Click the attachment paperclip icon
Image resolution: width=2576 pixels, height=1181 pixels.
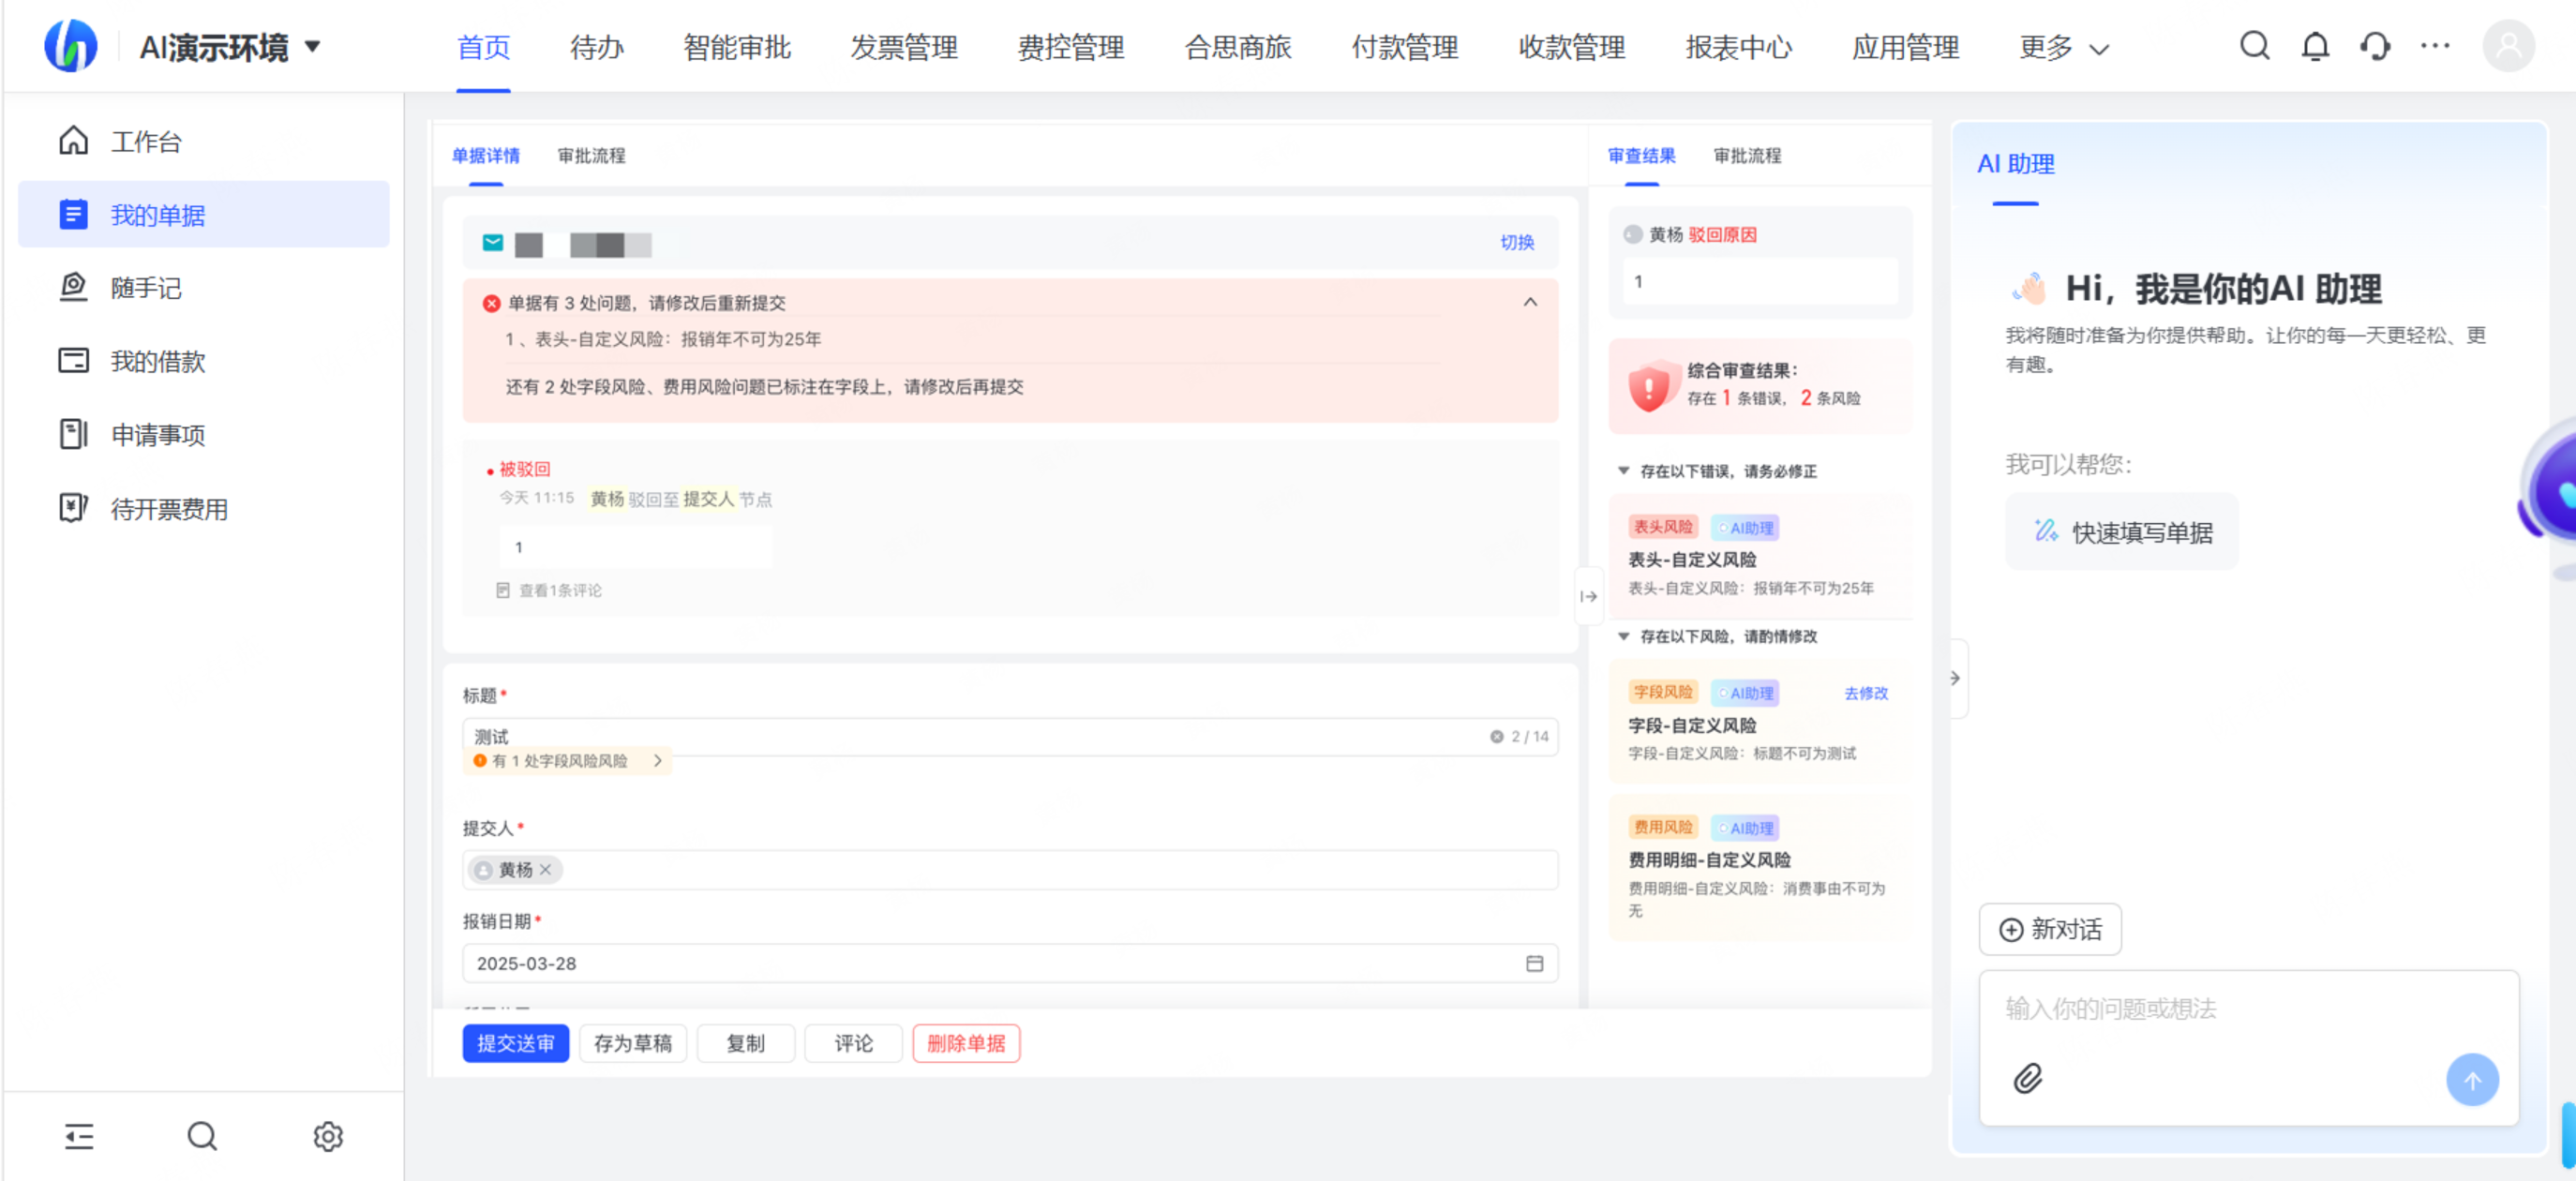[x=2028, y=1078]
